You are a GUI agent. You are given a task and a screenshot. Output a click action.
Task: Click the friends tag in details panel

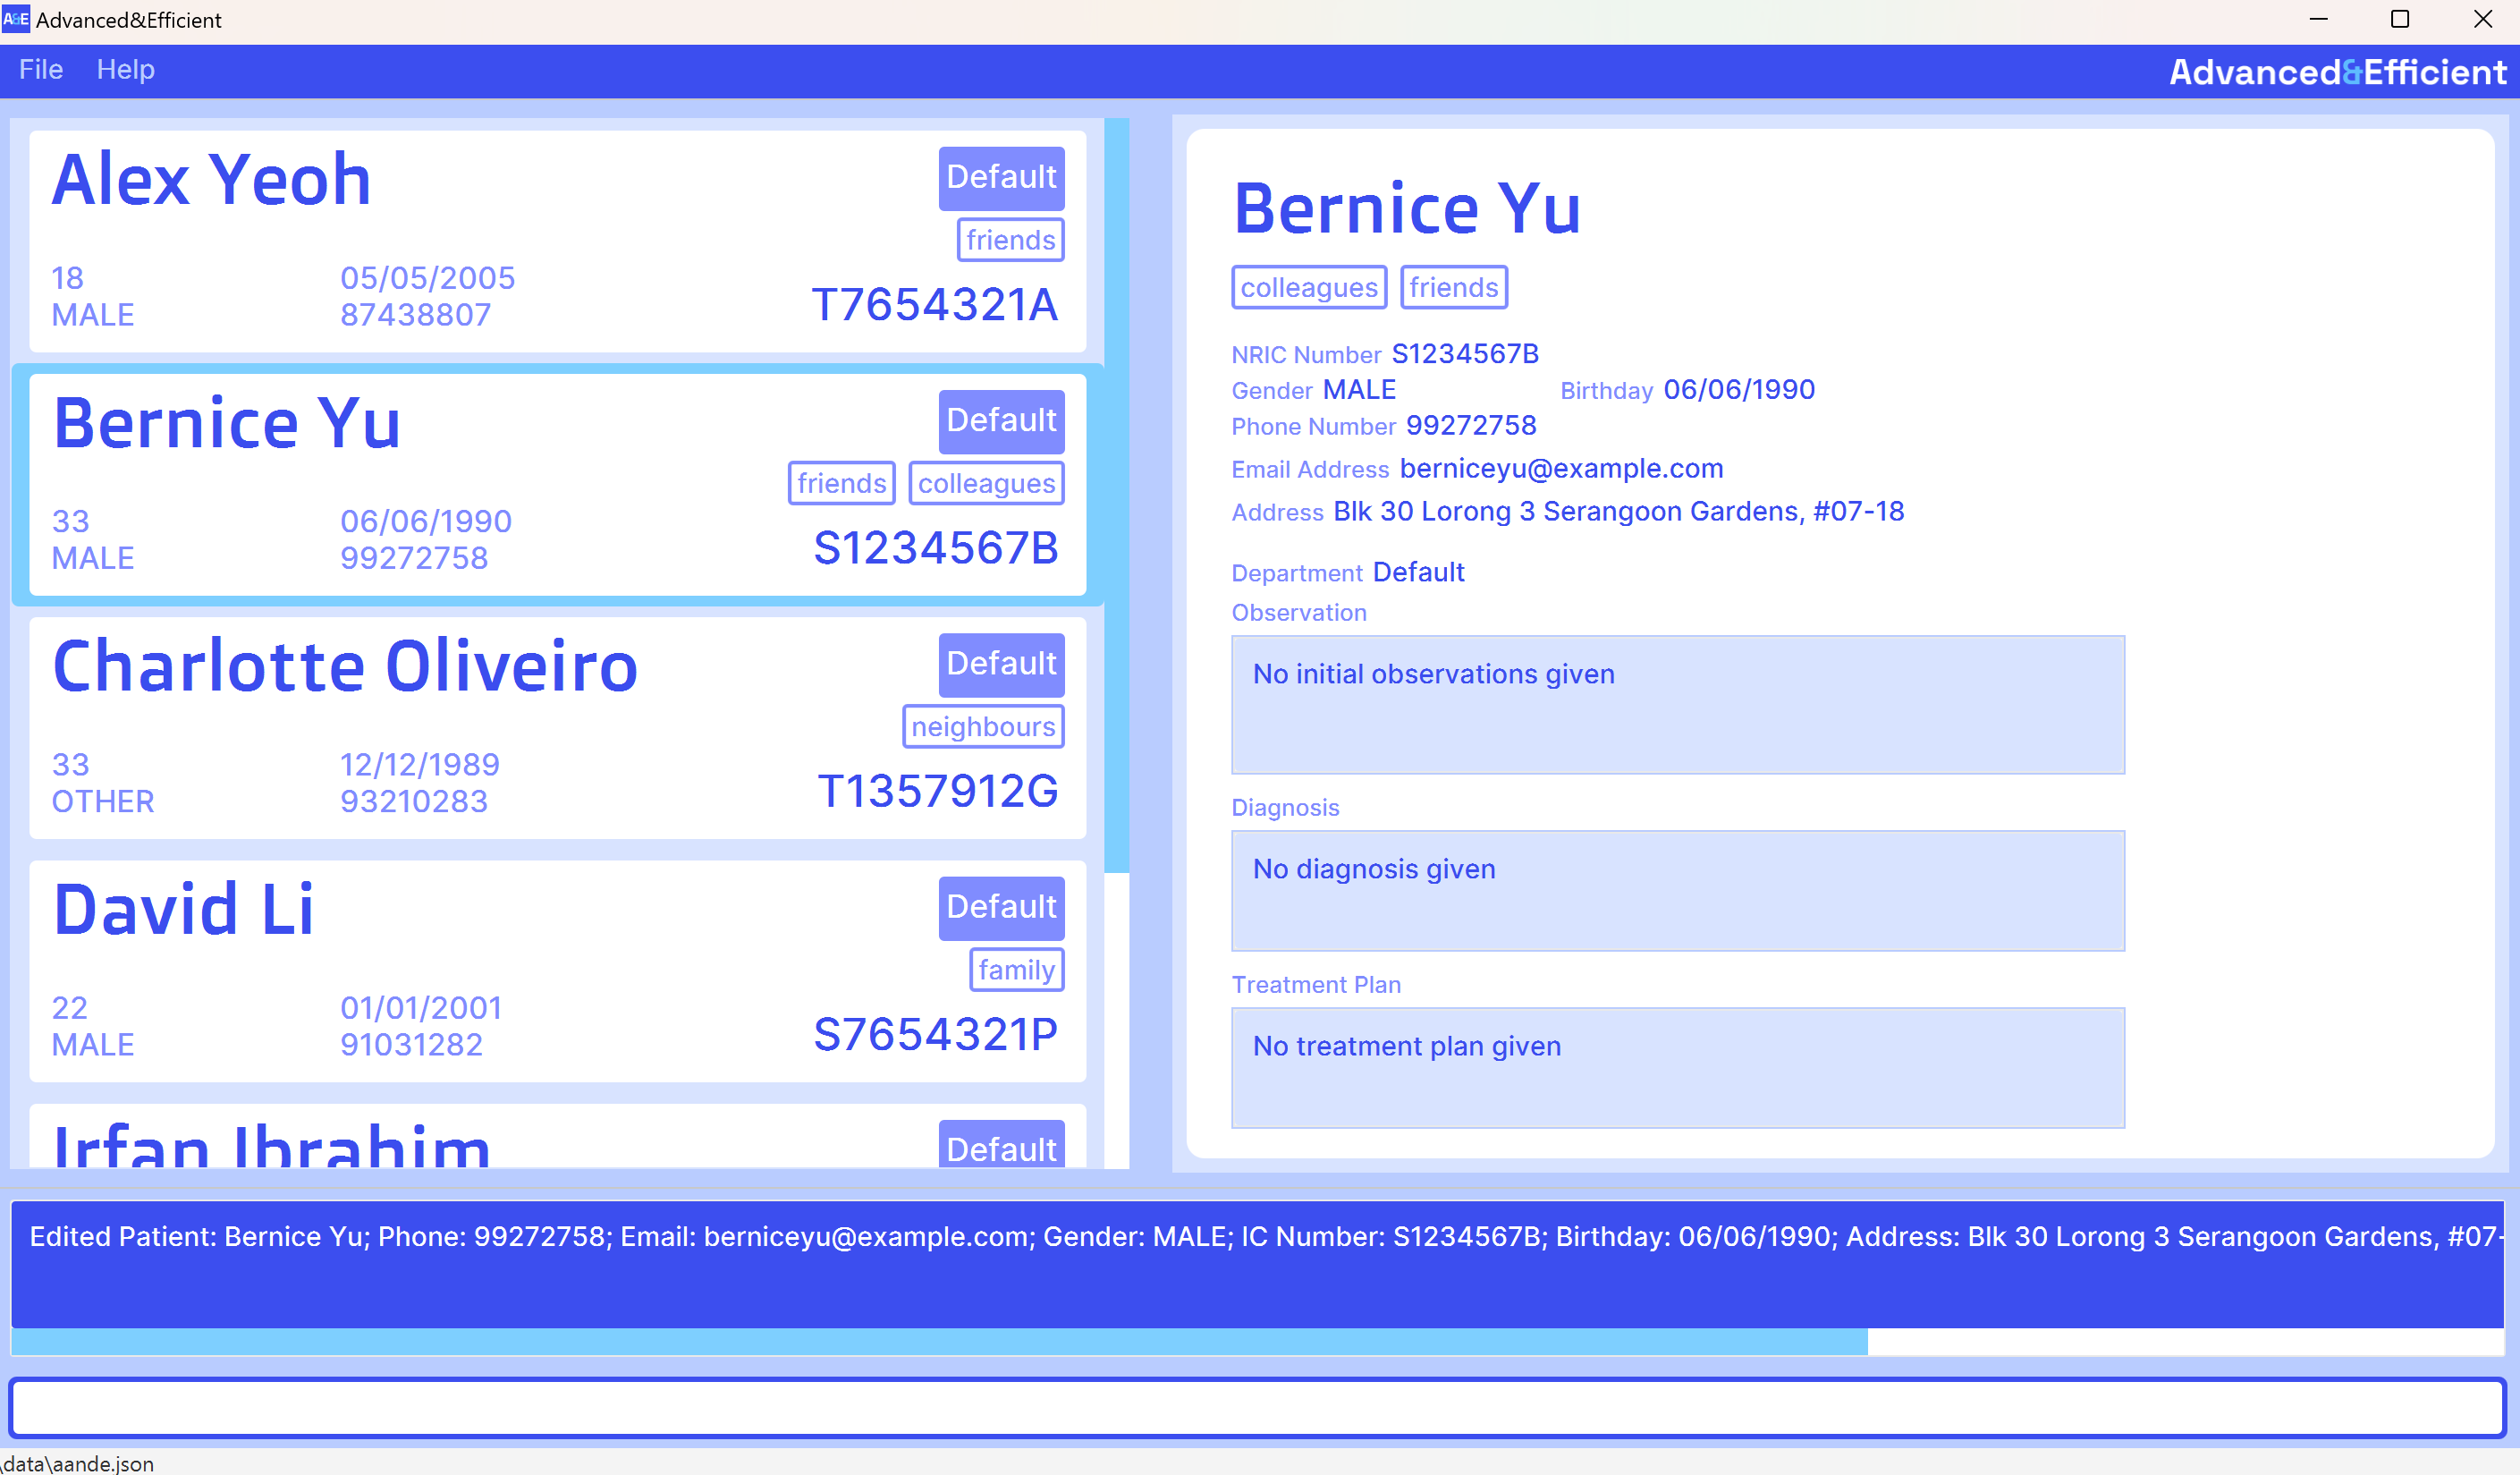(x=1453, y=288)
